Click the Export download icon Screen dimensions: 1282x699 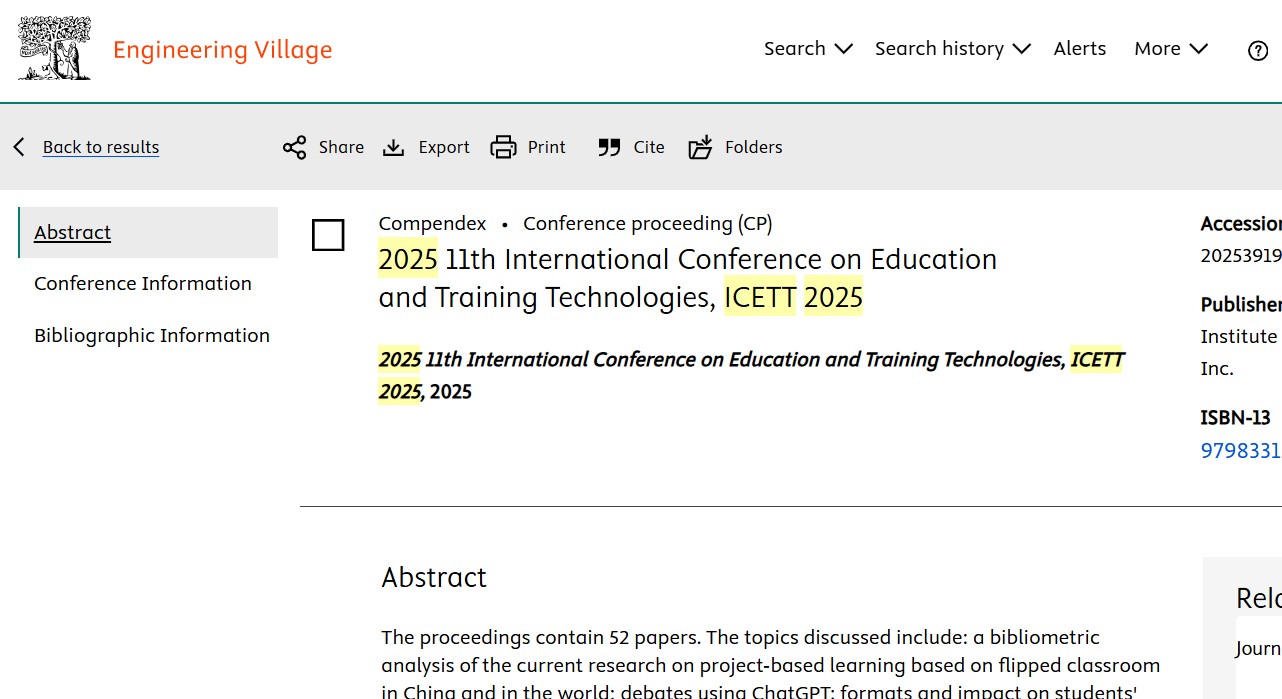point(394,148)
